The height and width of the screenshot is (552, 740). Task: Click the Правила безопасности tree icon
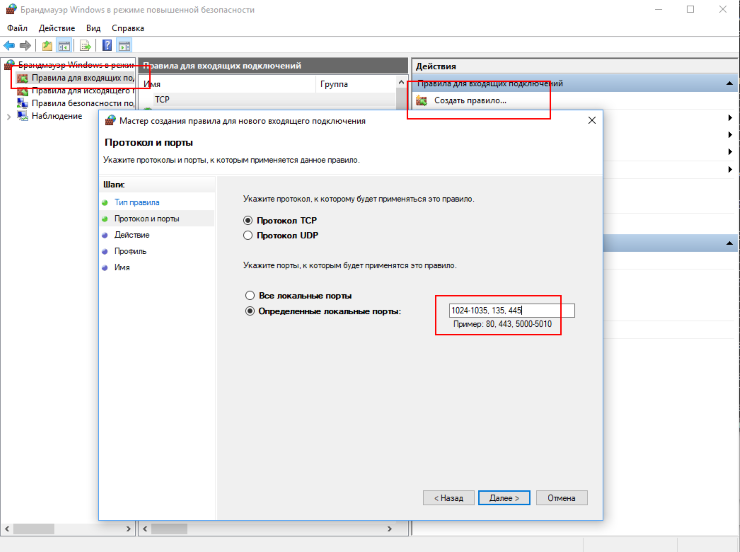tap(22, 103)
